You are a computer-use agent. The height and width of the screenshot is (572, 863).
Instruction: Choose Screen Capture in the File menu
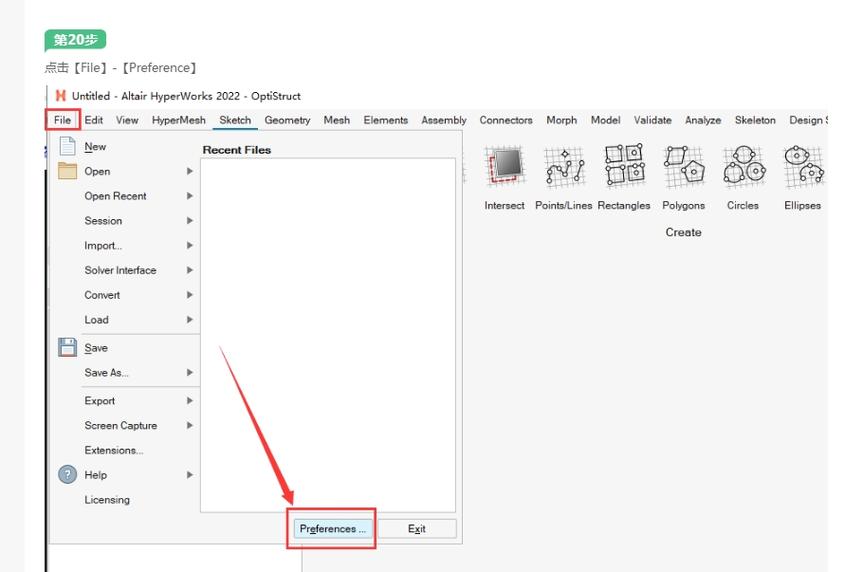(121, 426)
